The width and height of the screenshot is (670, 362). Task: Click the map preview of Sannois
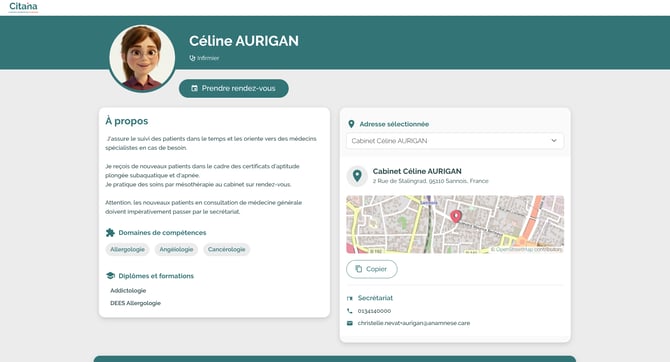pos(455,224)
